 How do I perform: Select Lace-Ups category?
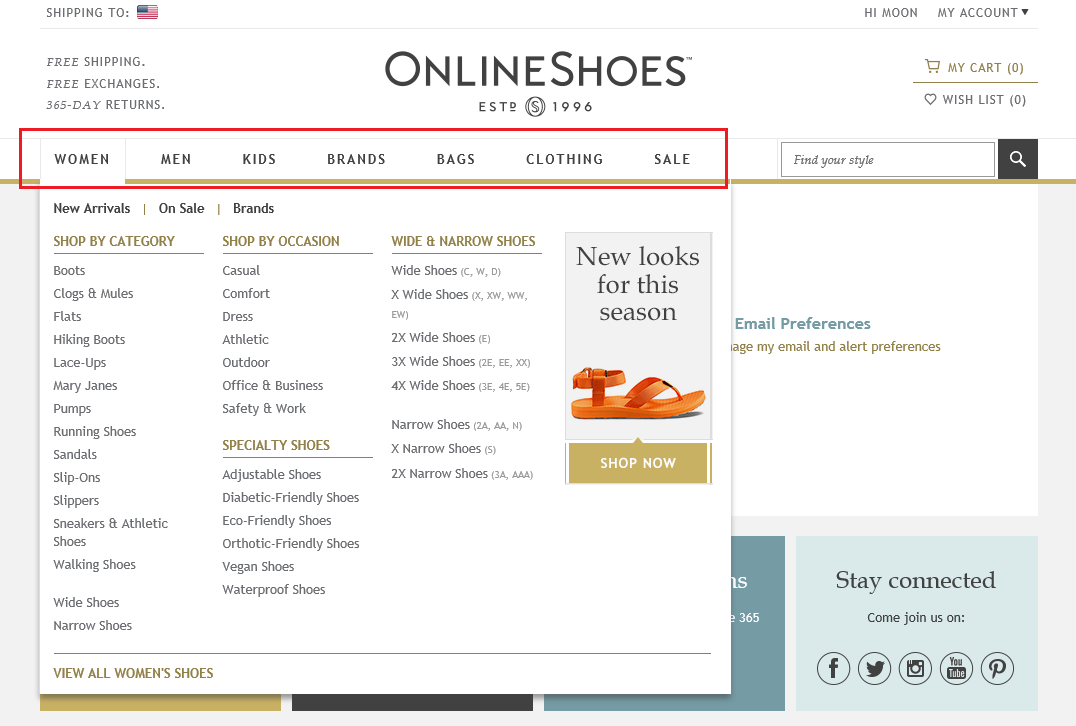(x=80, y=362)
